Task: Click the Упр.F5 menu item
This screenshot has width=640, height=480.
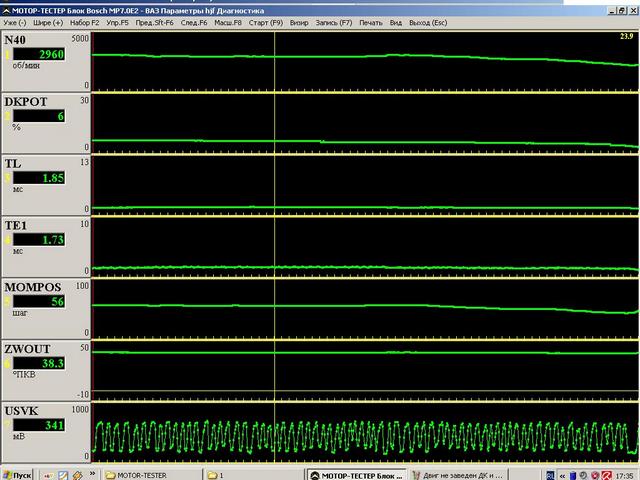Action: (x=118, y=22)
